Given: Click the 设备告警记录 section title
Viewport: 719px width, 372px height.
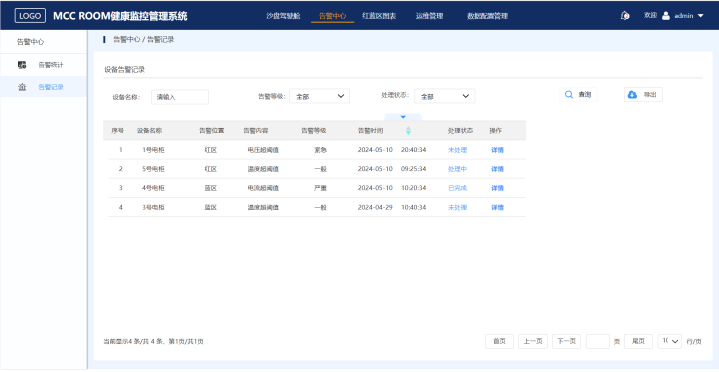Looking at the screenshot, I should [124, 70].
